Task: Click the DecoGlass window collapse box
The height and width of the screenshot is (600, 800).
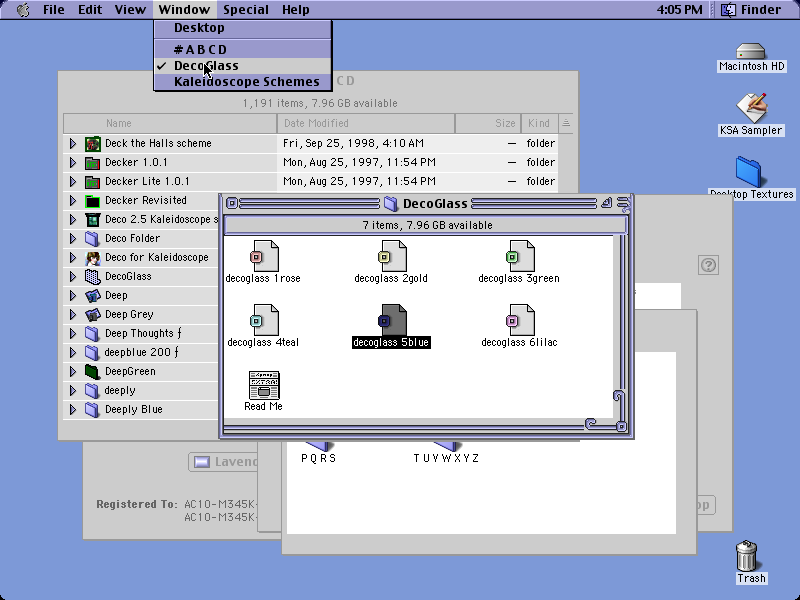Action: pyautogui.click(x=623, y=204)
